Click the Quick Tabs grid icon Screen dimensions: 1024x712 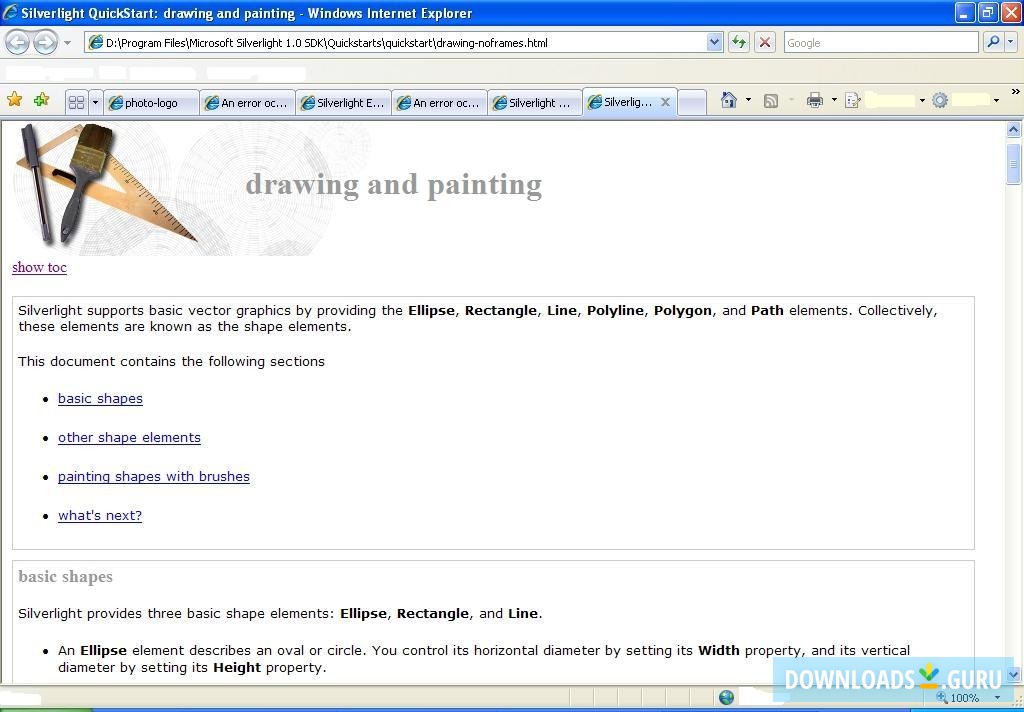pos(76,103)
